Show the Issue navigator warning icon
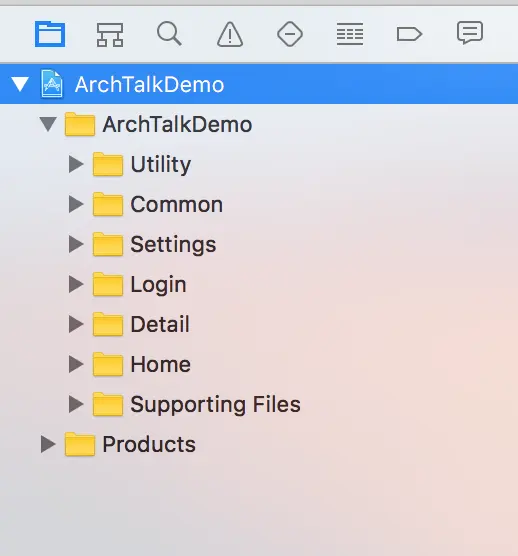The width and height of the screenshot is (518, 556). 230,34
